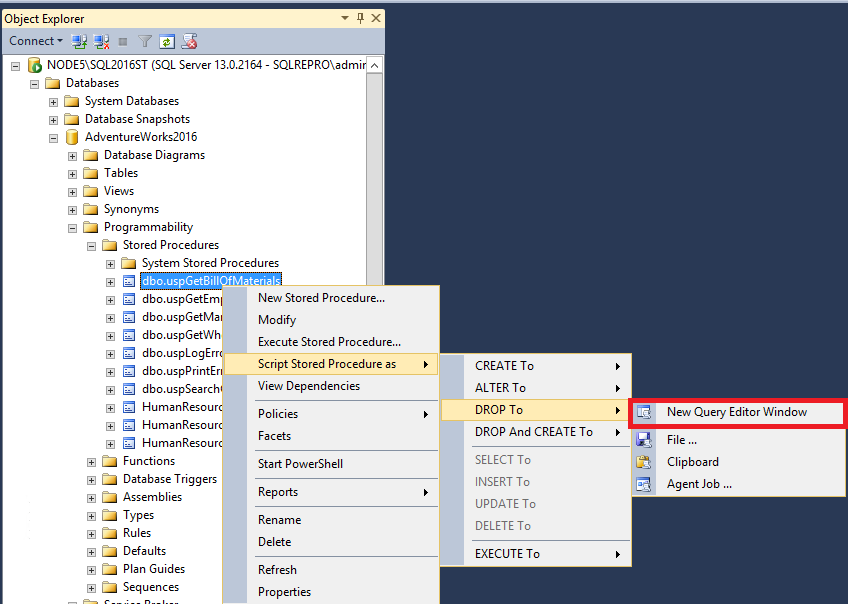Pin the Object Explorer panel with pushpin icon

click(361, 18)
